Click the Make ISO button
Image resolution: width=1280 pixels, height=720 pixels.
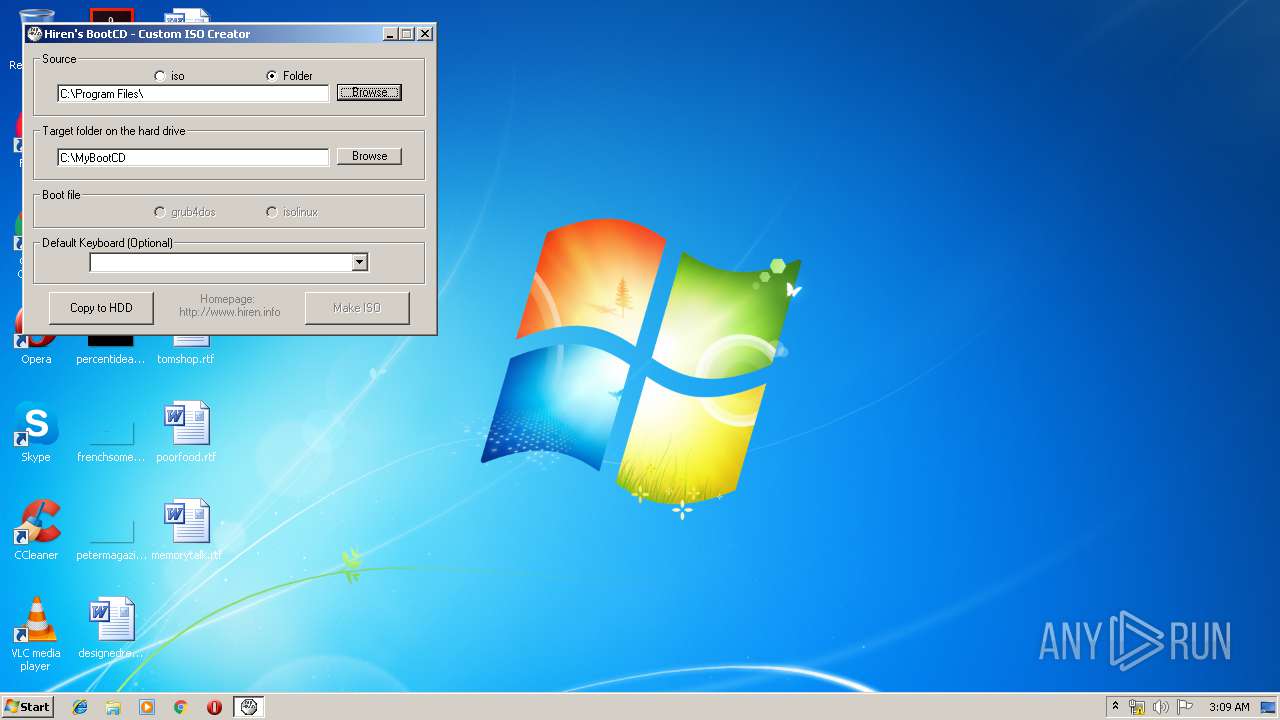click(x=357, y=308)
